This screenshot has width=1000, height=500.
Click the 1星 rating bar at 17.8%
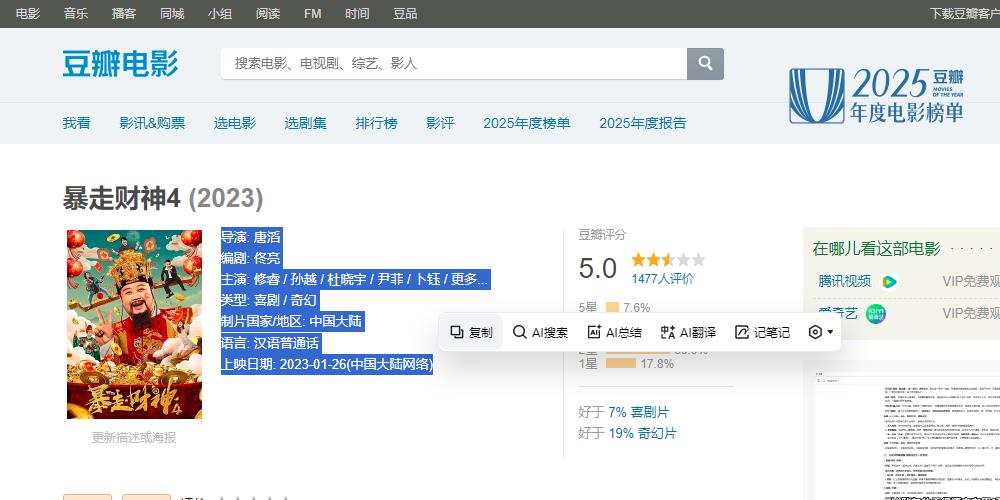620,363
